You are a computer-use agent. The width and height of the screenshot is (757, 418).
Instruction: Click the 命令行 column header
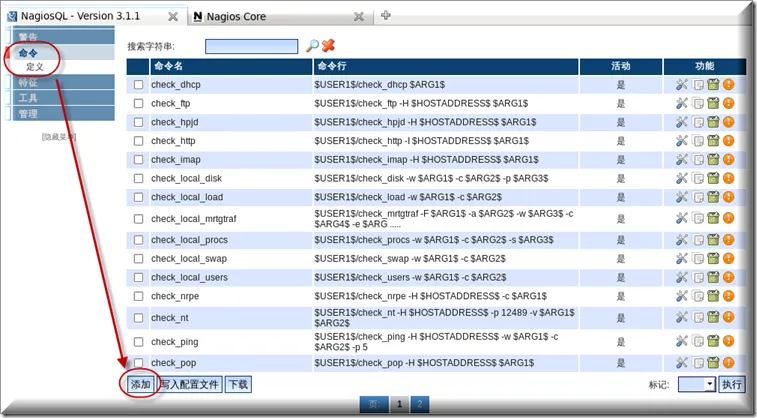coord(332,66)
